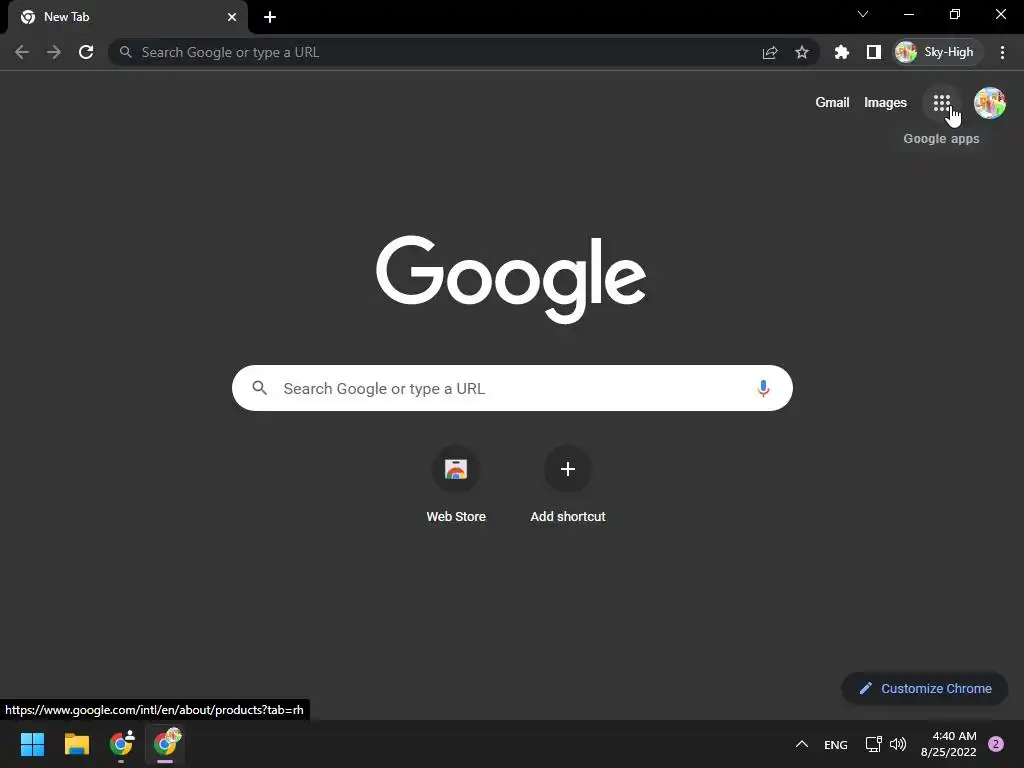The height and width of the screenshot is (768, 1024).
Task: Click the active Chrome profile taskbar icon
Action: pos(165,744)
